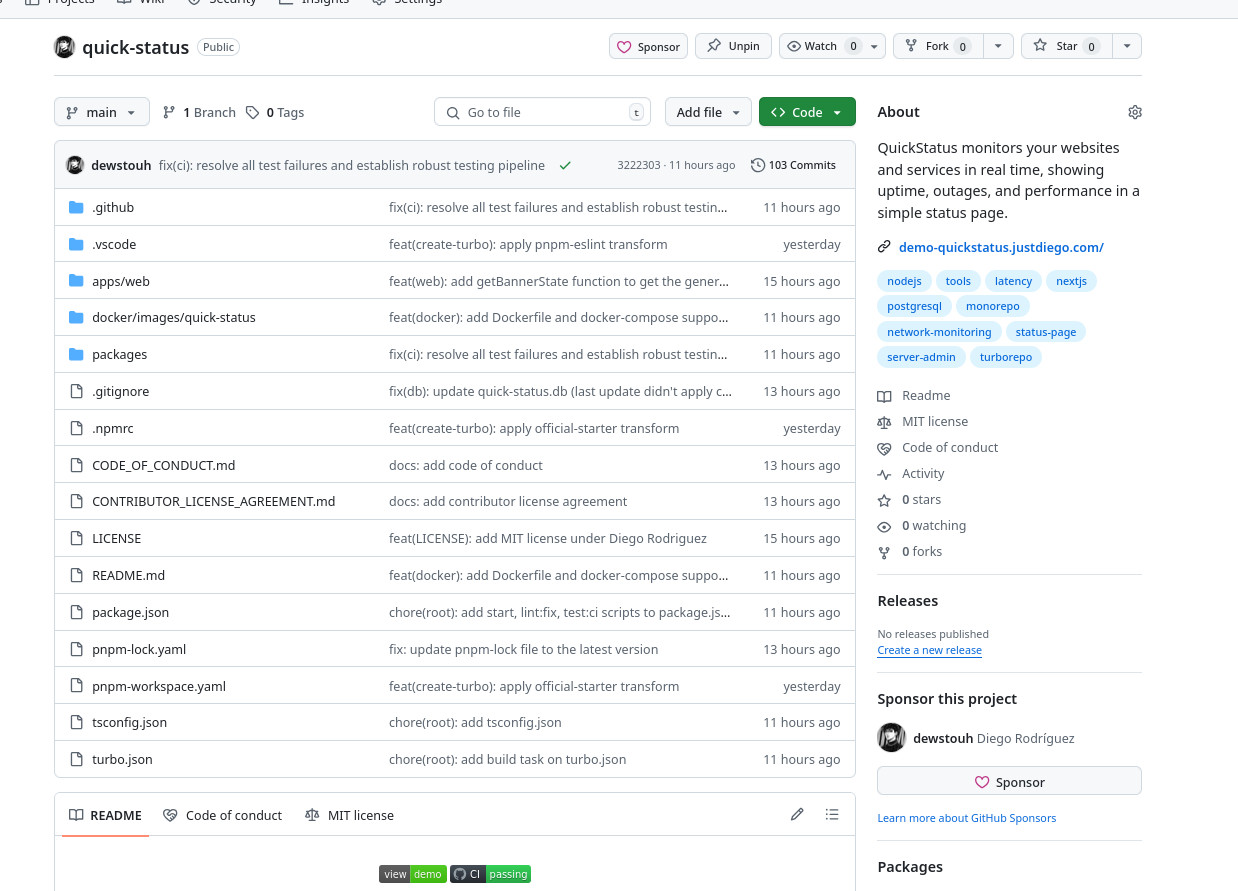Toggle the Unpin button
The image size is (1238, 891).
click(x=733, y=46)
